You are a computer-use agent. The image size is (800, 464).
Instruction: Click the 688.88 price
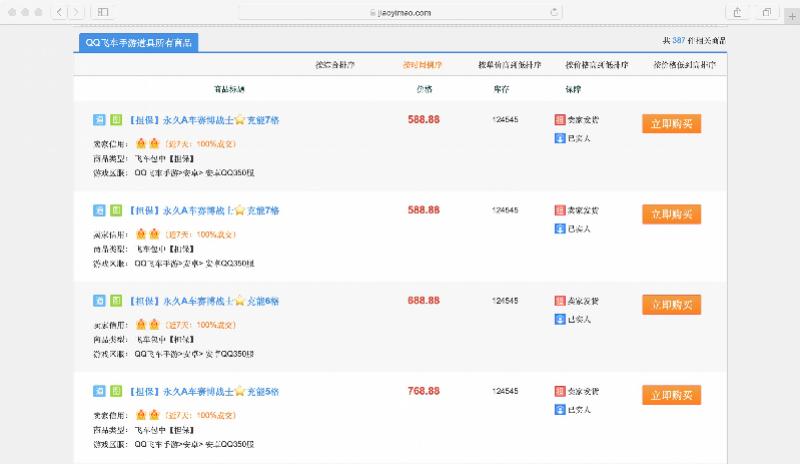423,301
